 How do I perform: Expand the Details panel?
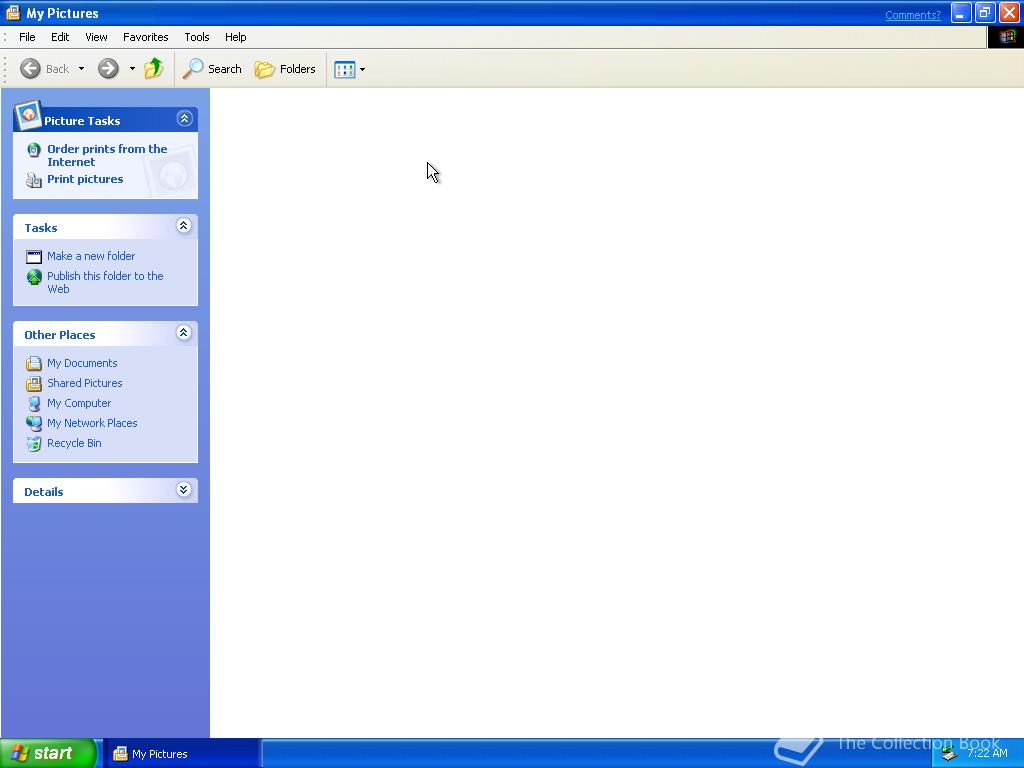pyautogui.click(x=184, y=490)
